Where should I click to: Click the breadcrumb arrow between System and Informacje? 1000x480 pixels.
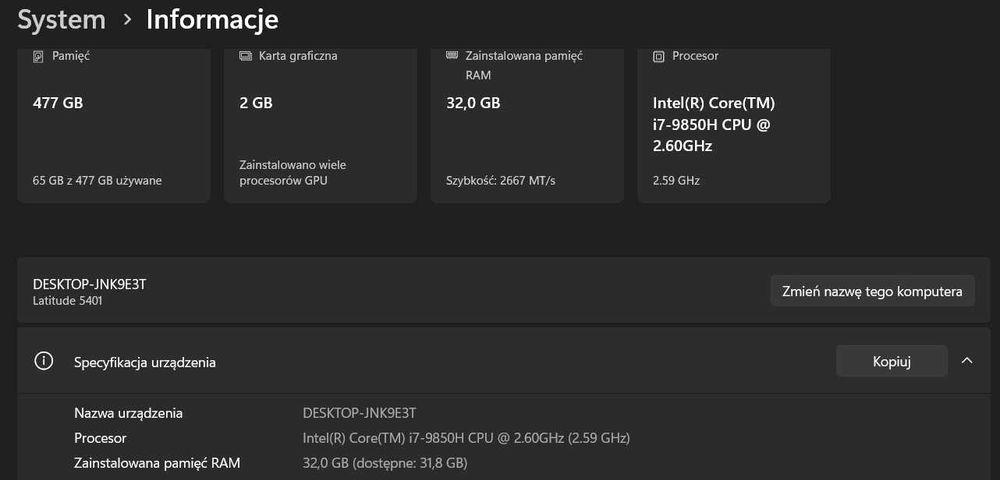pos(127,19)
